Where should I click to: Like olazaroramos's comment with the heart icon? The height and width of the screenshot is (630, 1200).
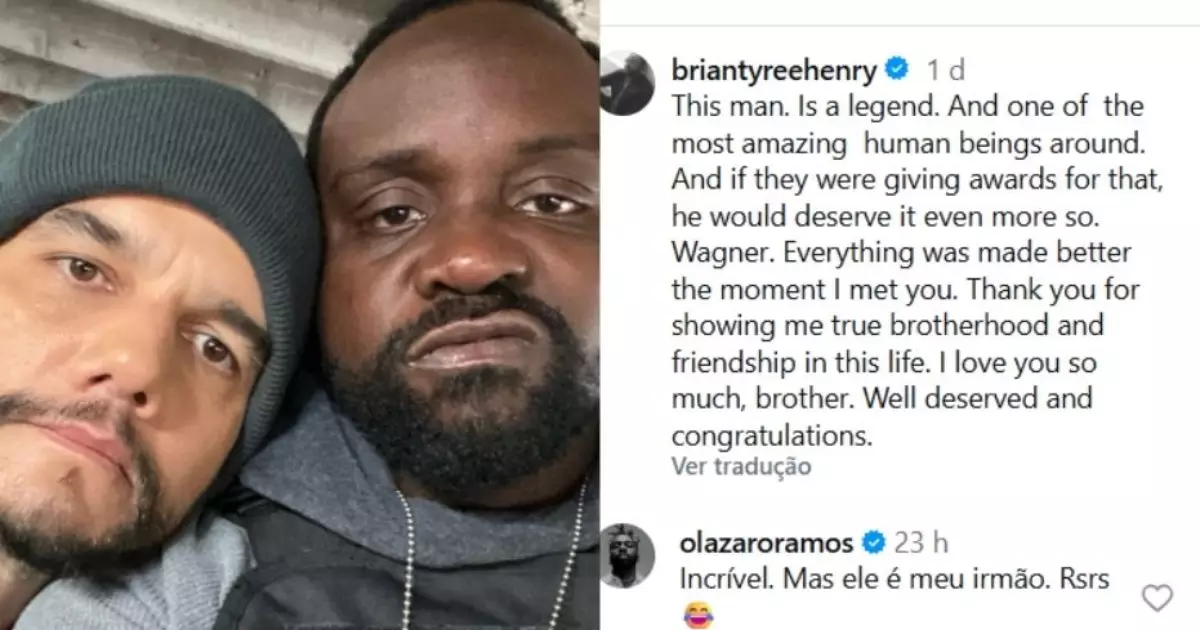(x=1157, y=598)
